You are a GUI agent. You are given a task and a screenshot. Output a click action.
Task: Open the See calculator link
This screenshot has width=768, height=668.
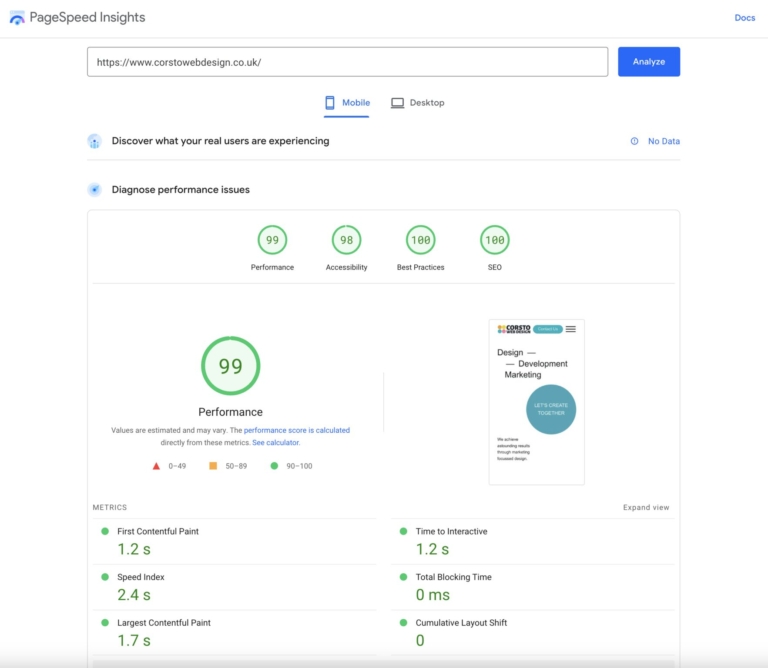(x=275, y=442)
